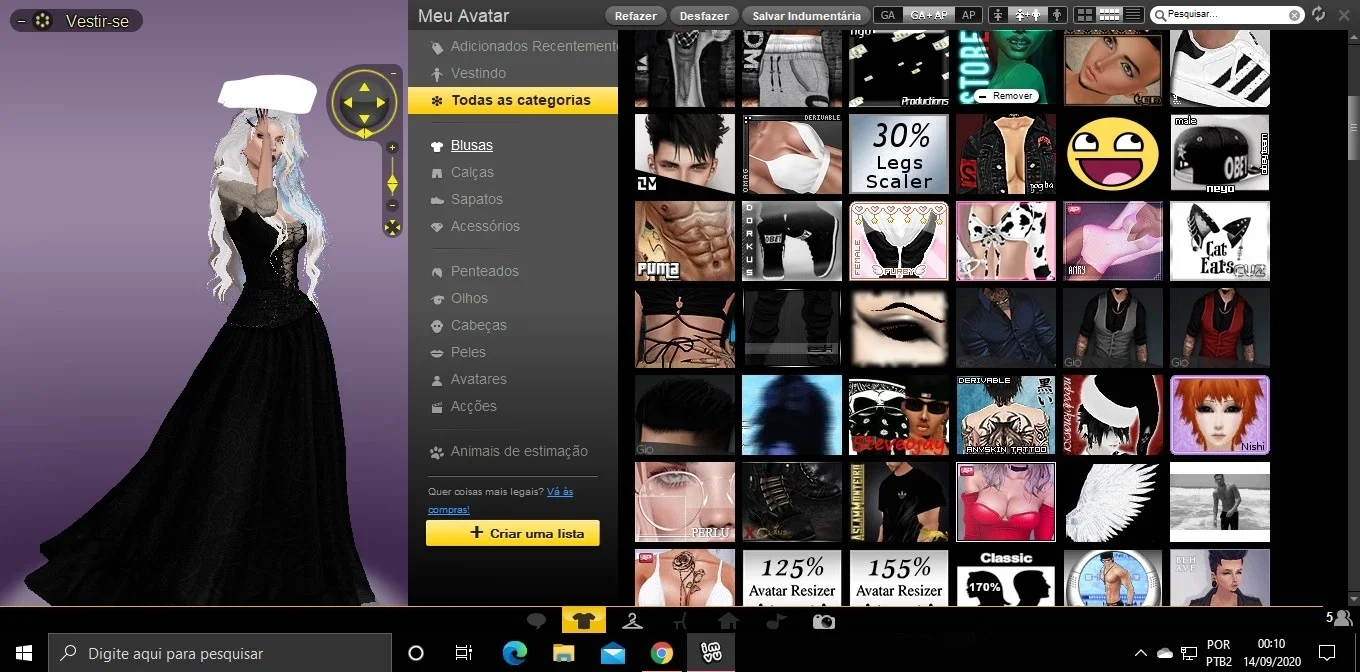Open the home tab icon

click(728, 621)
